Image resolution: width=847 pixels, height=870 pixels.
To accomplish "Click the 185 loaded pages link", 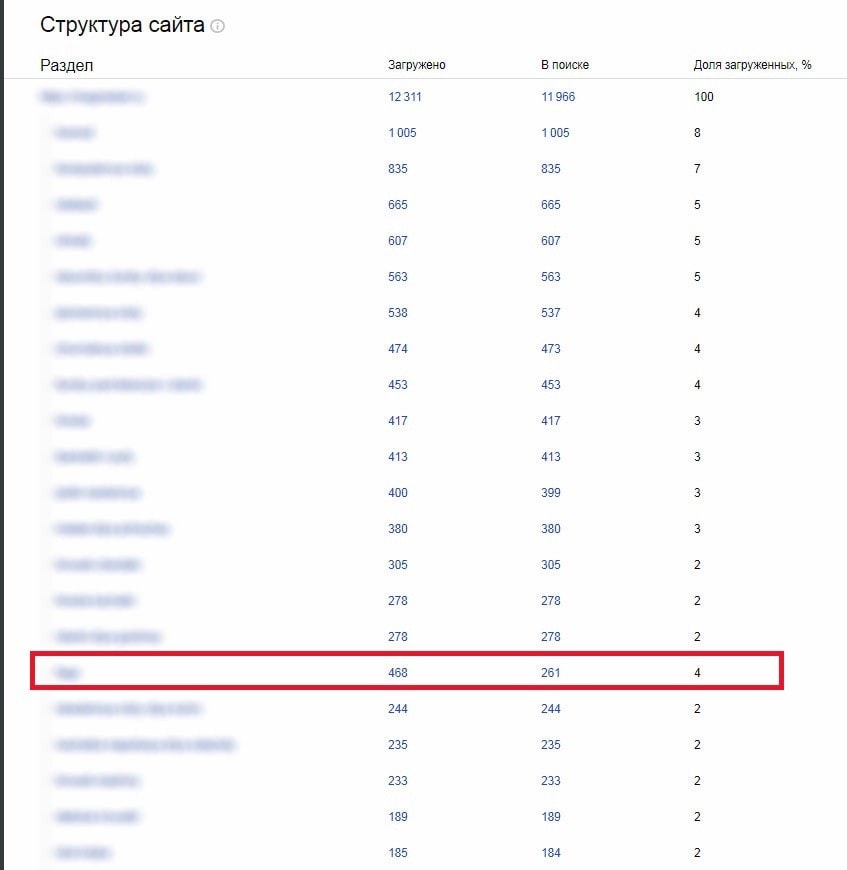I will (x=398, y=853).
